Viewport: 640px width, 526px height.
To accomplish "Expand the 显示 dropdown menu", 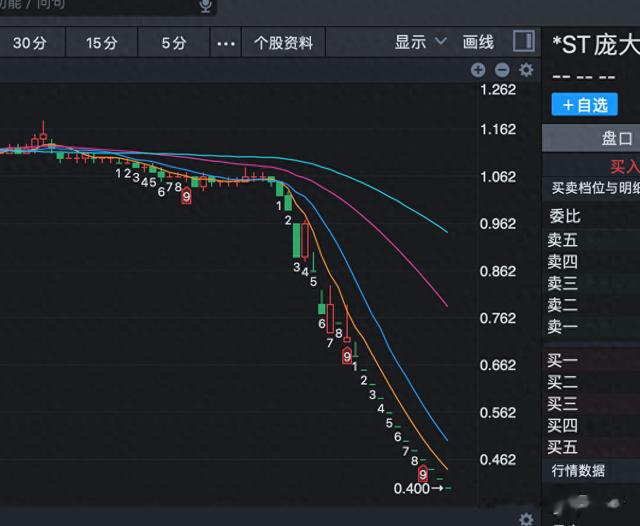I will (x=418, y=42).
